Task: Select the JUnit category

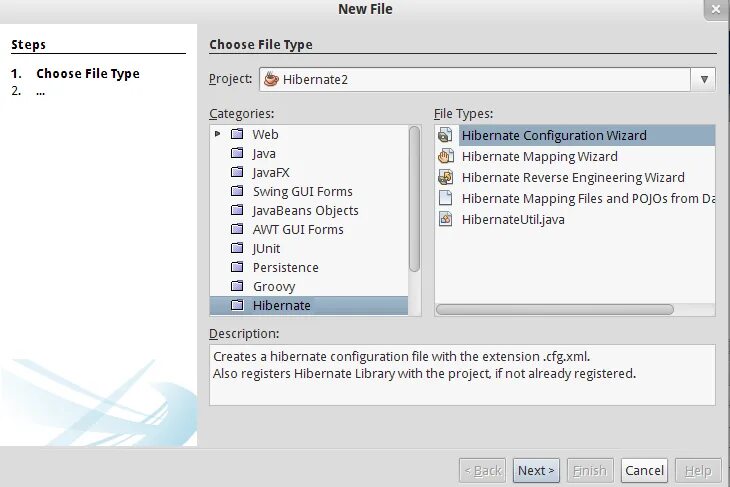Action: [266, 249]
